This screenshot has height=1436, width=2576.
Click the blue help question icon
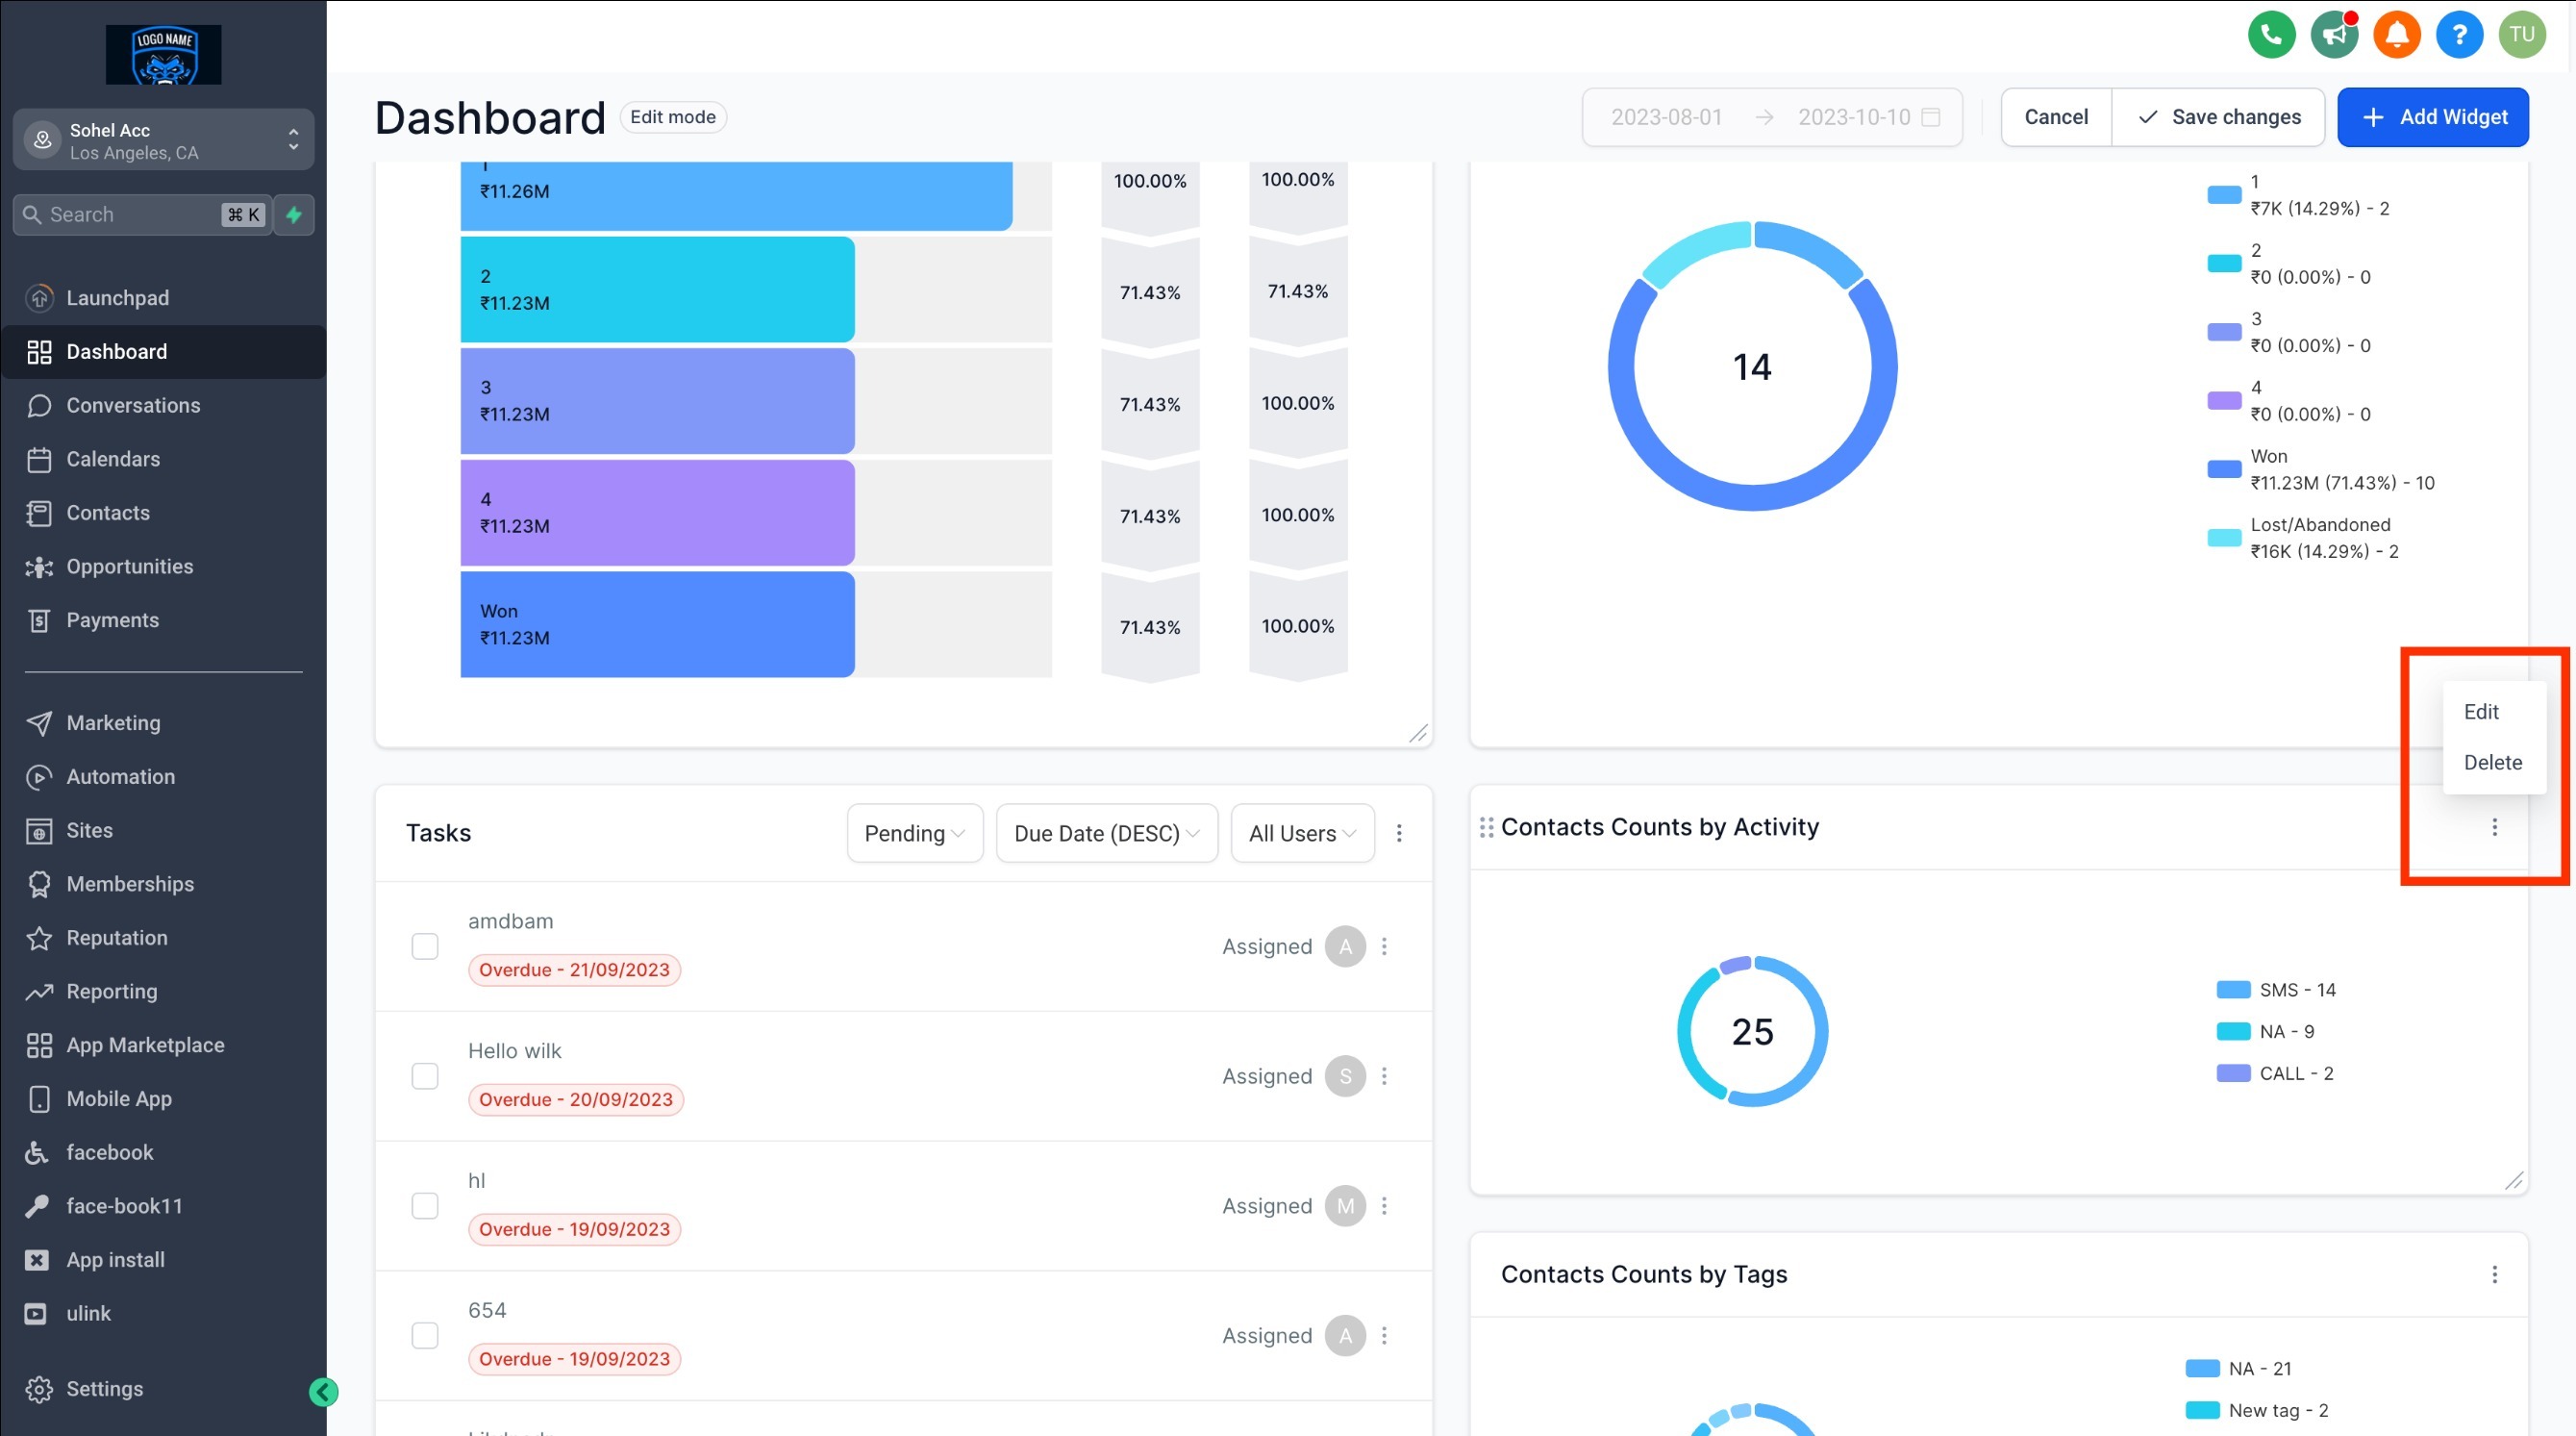pyautogui.click(x=2459, y=35)
